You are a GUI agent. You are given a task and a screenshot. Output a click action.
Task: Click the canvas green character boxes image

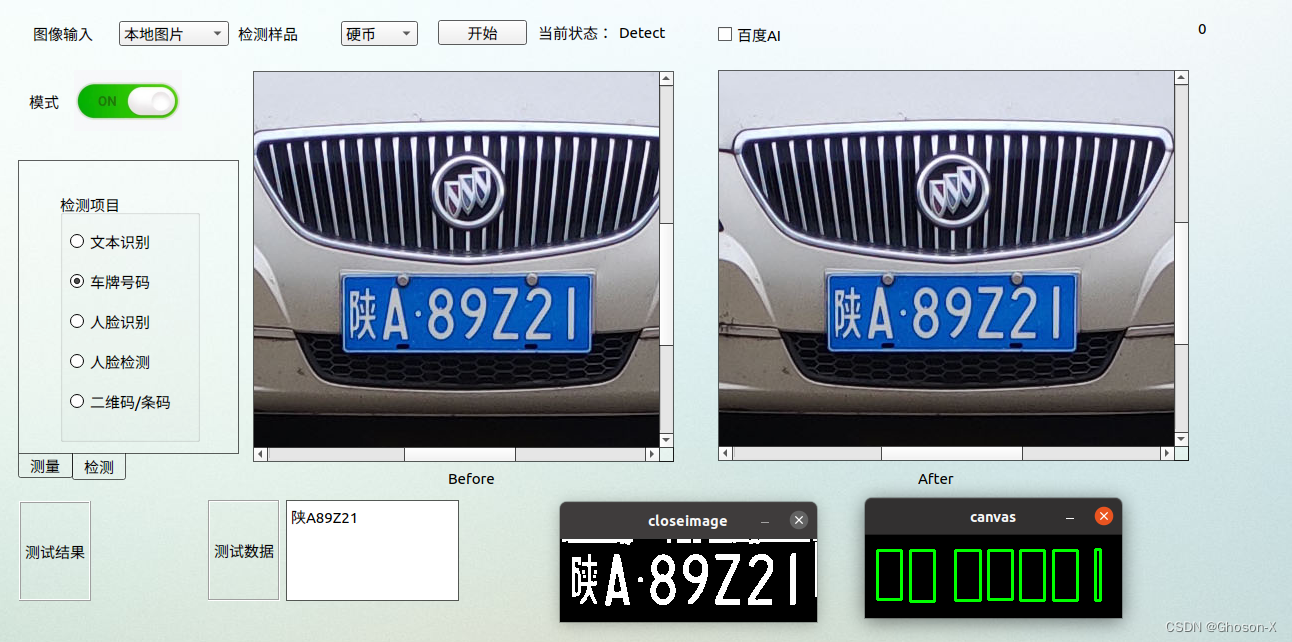pos(993,576)
